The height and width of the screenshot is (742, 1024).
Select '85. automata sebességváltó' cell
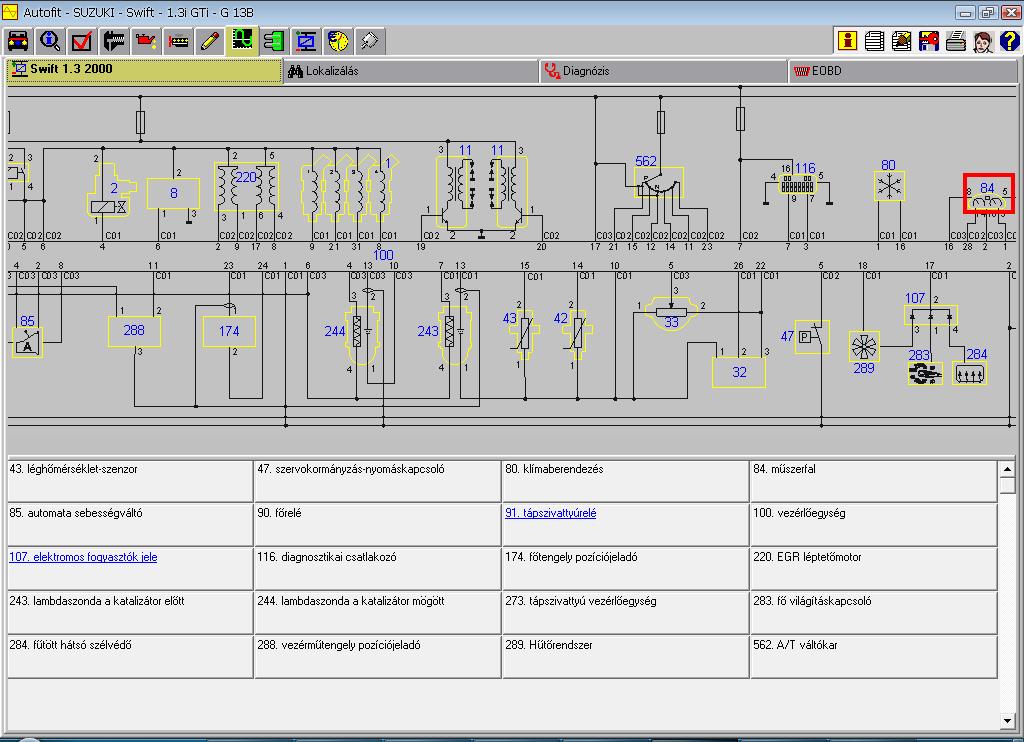[x=130, y=525]
